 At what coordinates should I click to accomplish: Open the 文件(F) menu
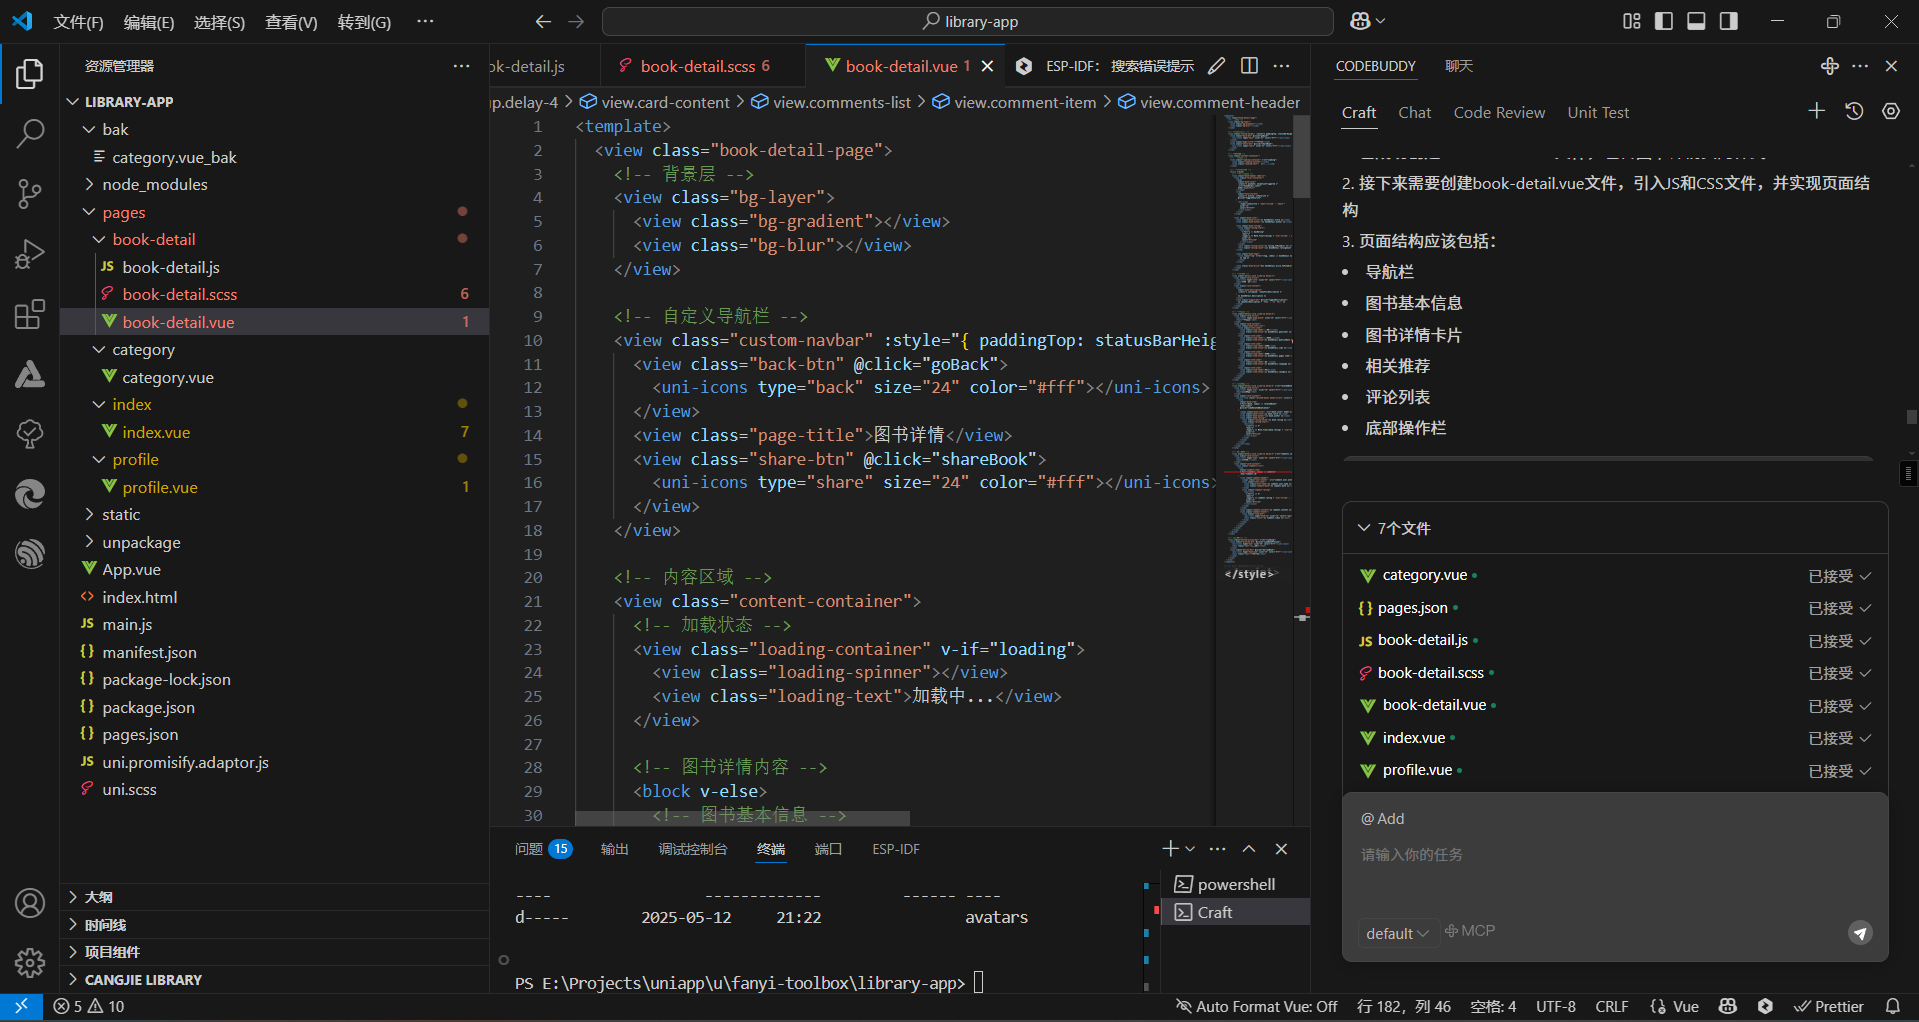pos(78,22)
